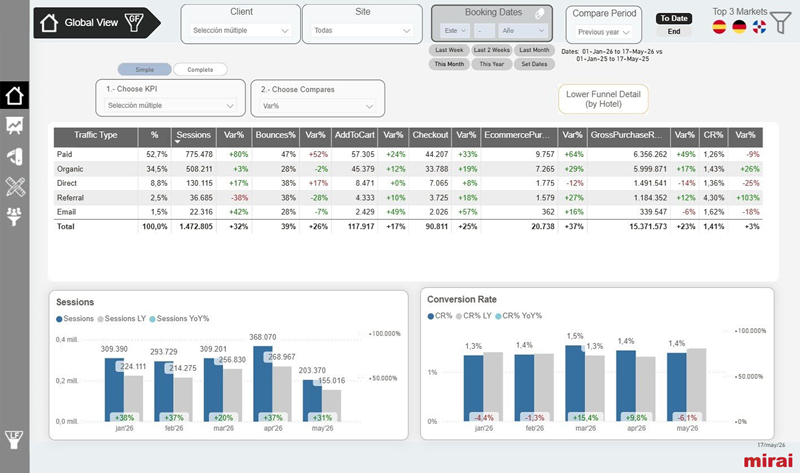Open the pencil and ruler tools page
The height and width of the screenshot is (473, 800).
(14, 187)
